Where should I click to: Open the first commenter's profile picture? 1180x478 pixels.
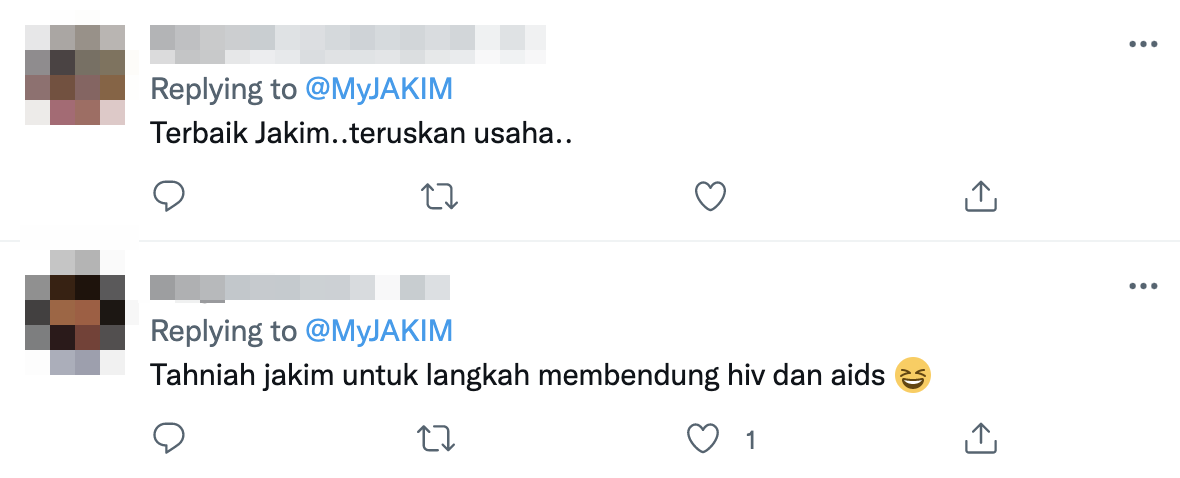pyautogui.click(x=75, y=75)
